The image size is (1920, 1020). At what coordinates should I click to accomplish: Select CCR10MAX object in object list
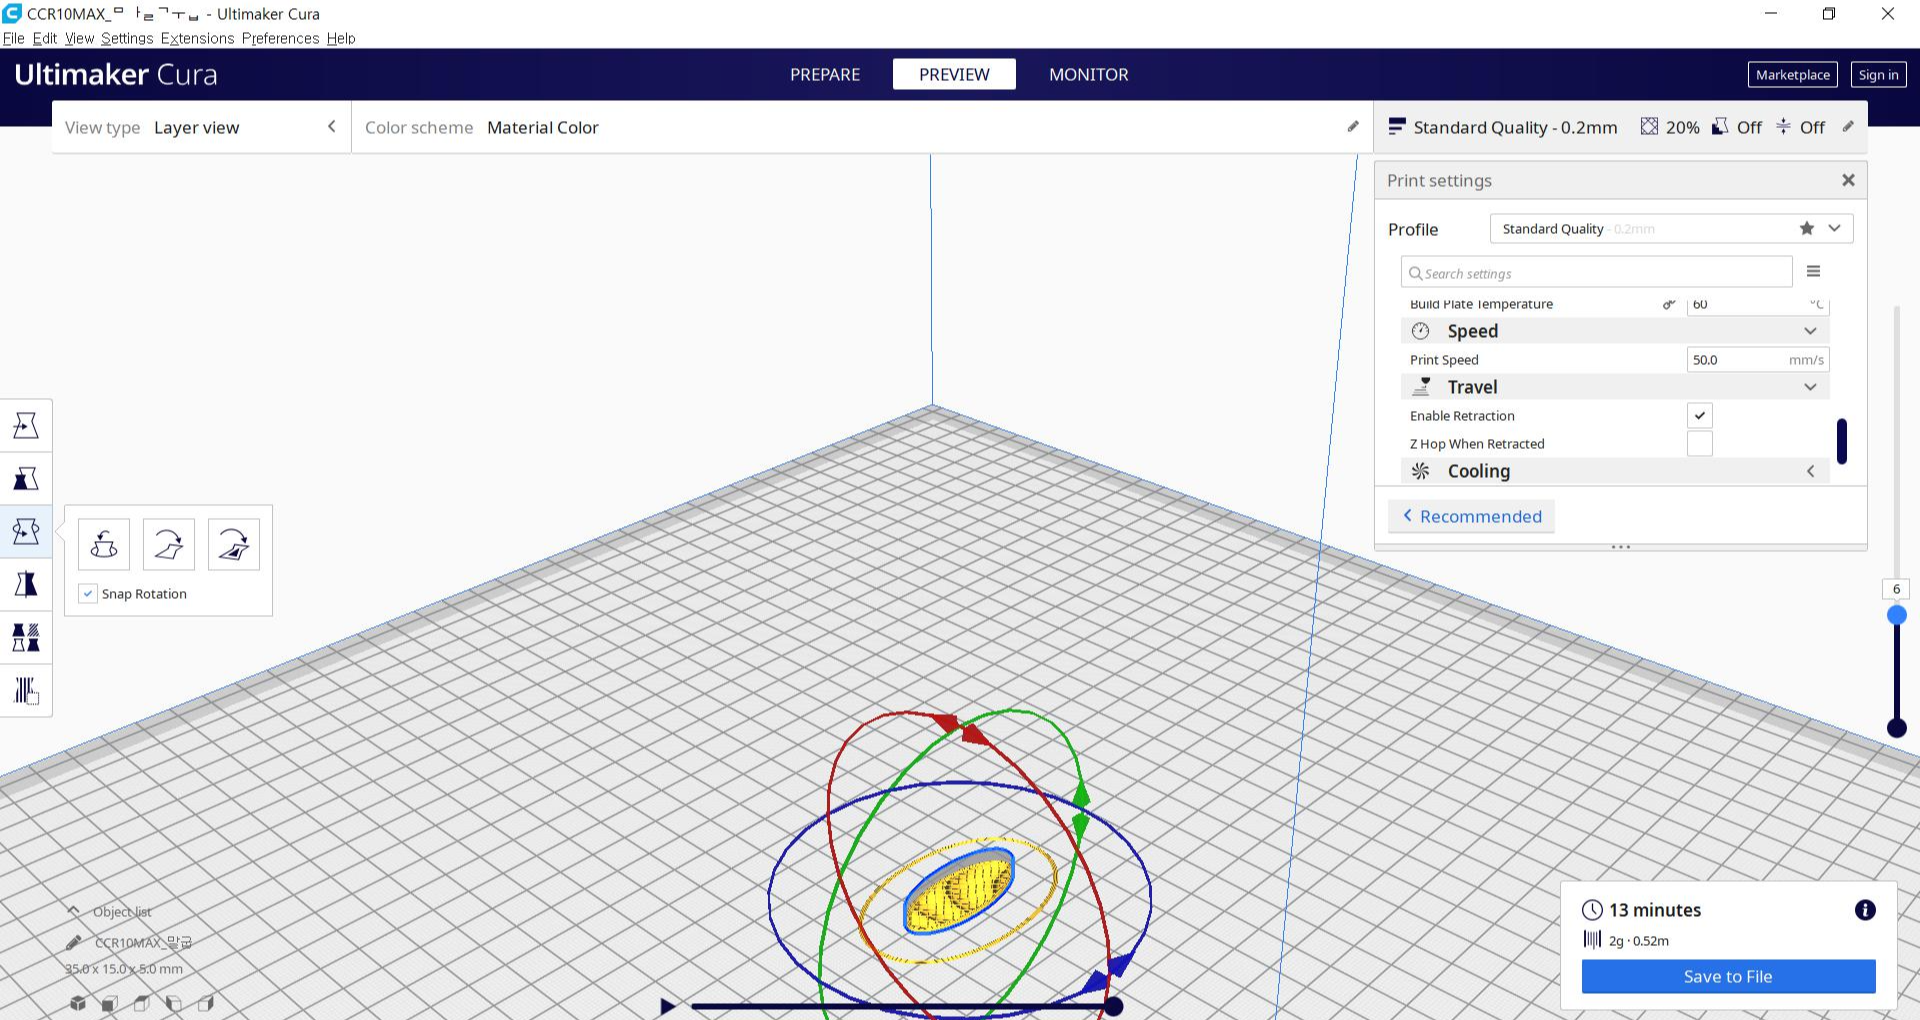point(143,942)
